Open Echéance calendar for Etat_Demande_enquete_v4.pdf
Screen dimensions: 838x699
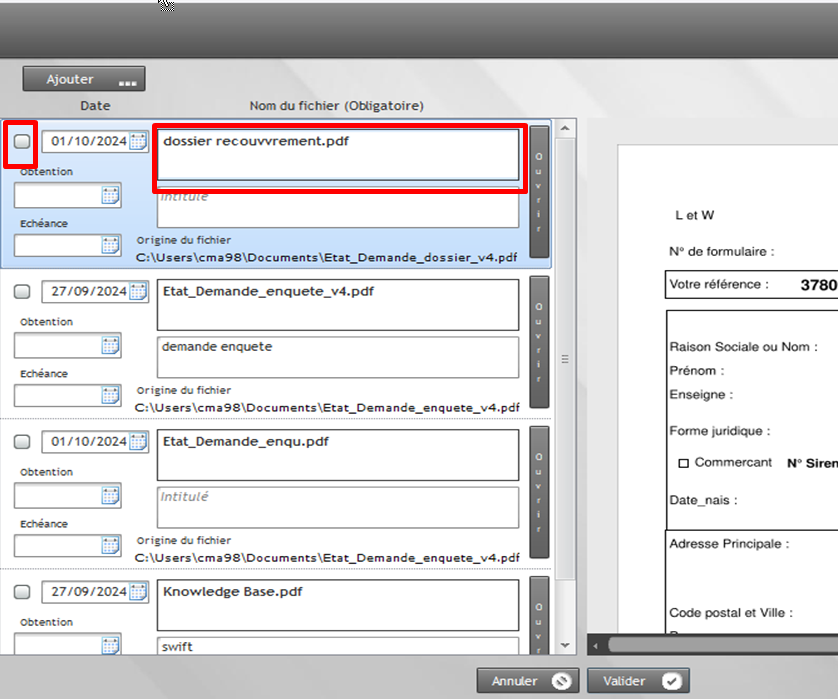(x=110, y=396)
